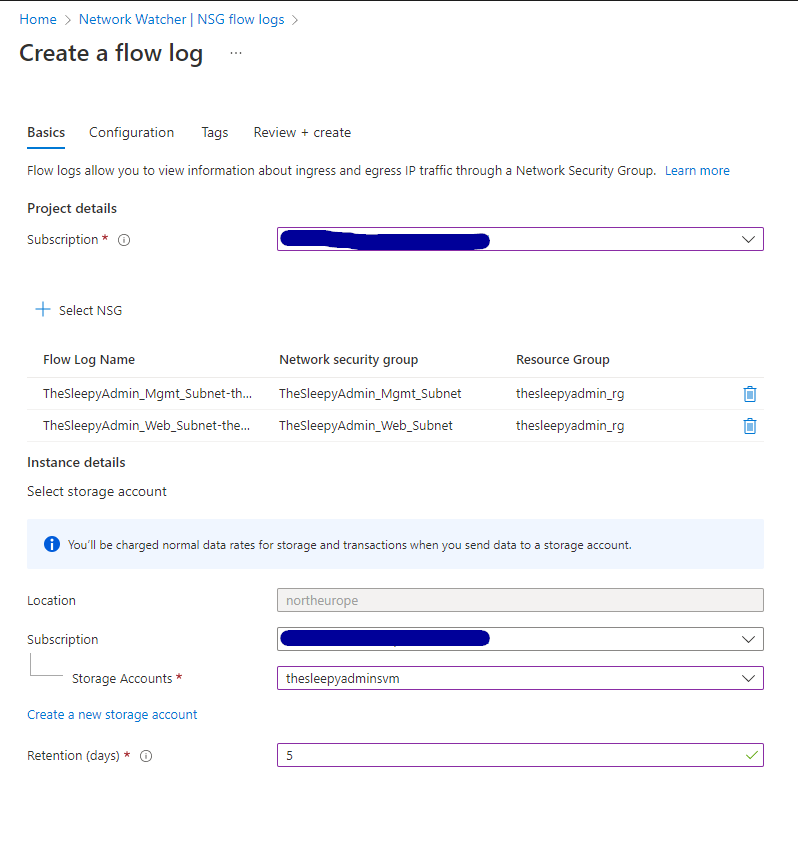Click the blue info icon in banner

pyautogui.click(x=51, y=545)
